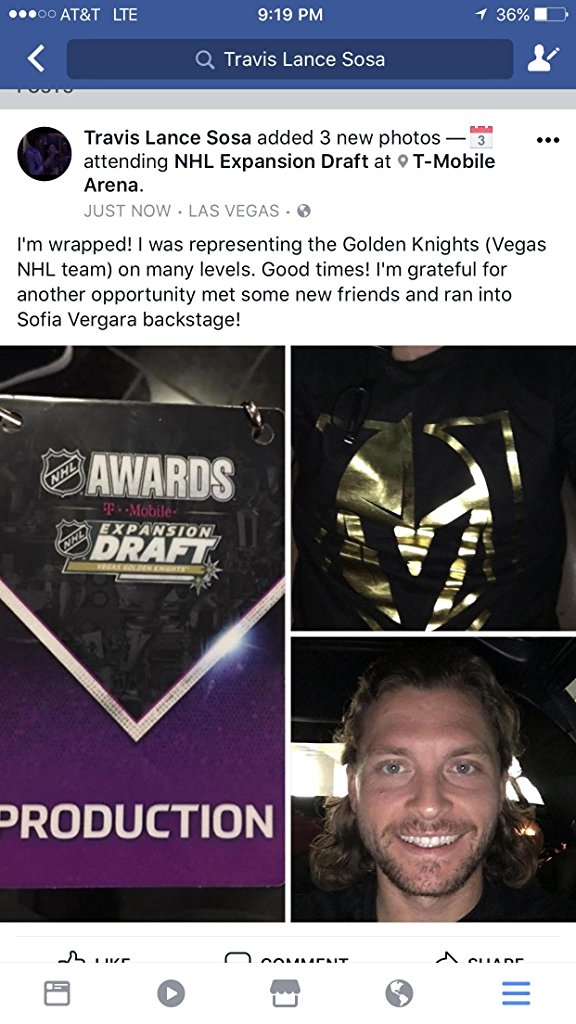Screen dimensions: 576x1024
Task: Open the Travis Lance Sosa name link
Action: point(167,138)
